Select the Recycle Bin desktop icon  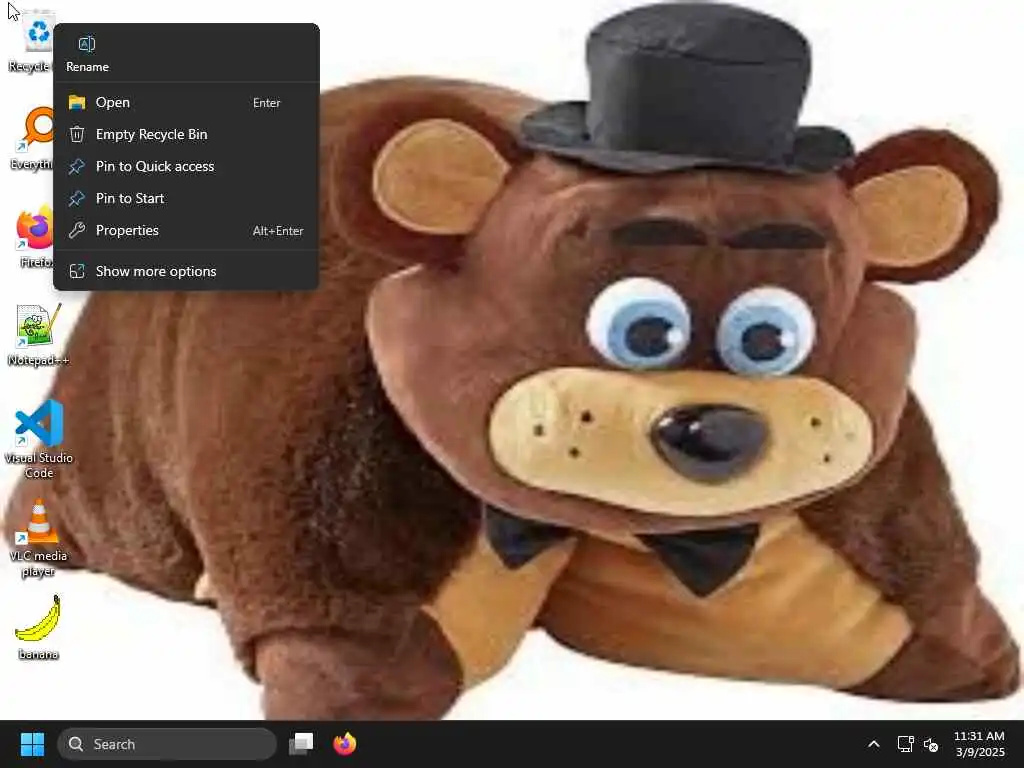[x=30, y=42]
